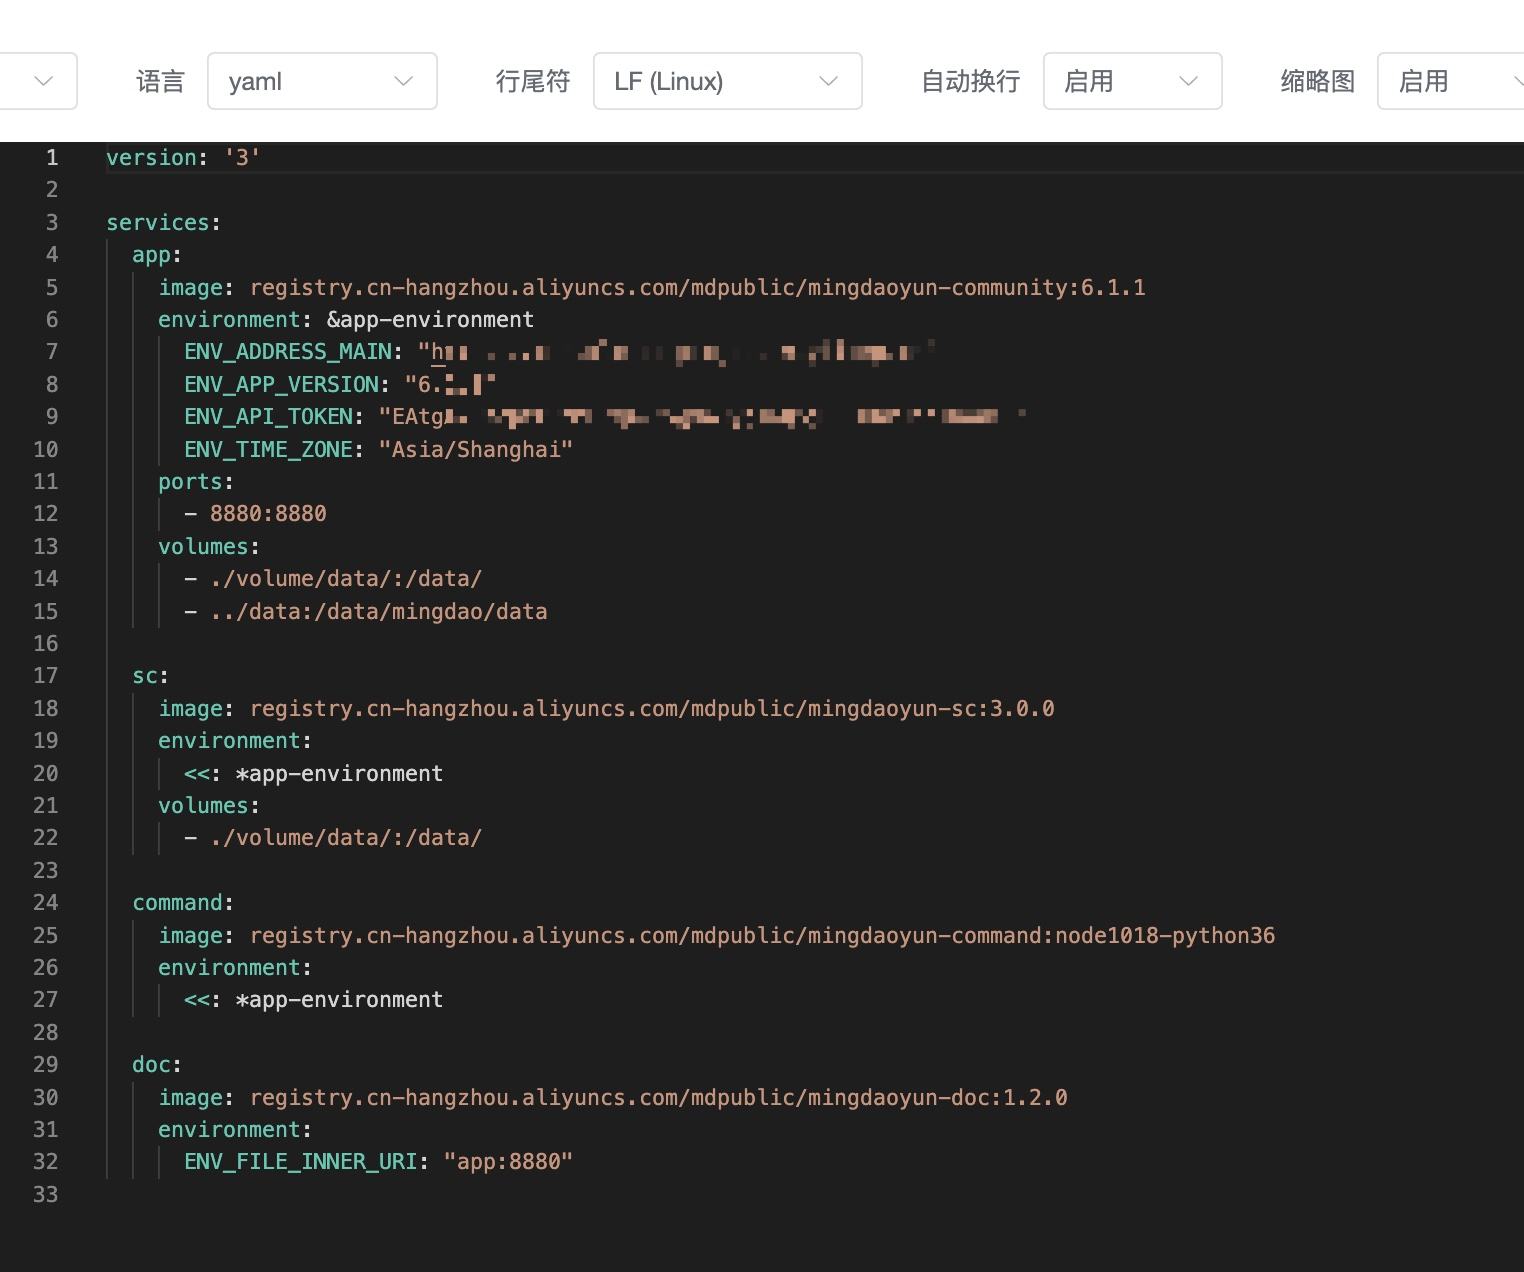Click the app:8880 value of ENV_FILE_INNER_URI
Viewport: 1524px width, 1272px height.
(509, 1161)
